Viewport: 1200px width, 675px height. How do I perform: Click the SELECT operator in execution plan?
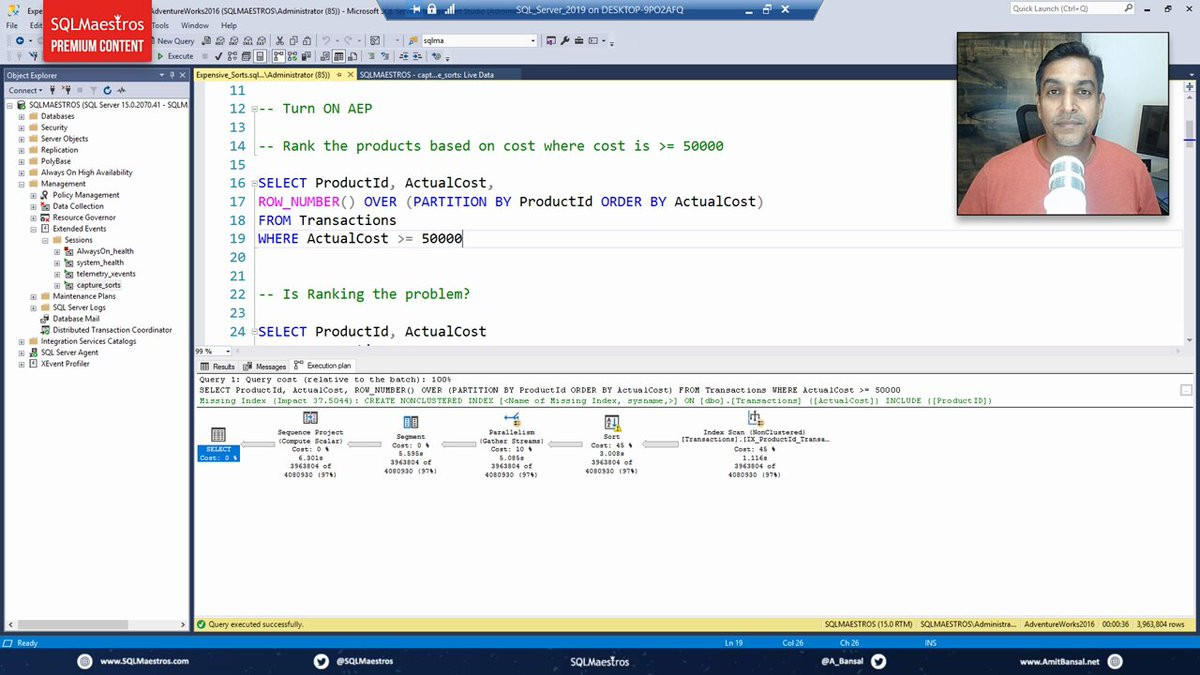pos(218,444)
